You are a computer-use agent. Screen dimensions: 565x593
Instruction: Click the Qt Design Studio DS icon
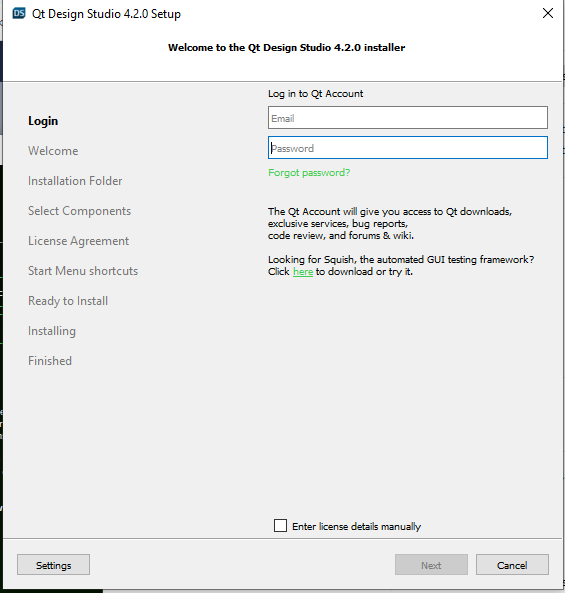[19, 14]
